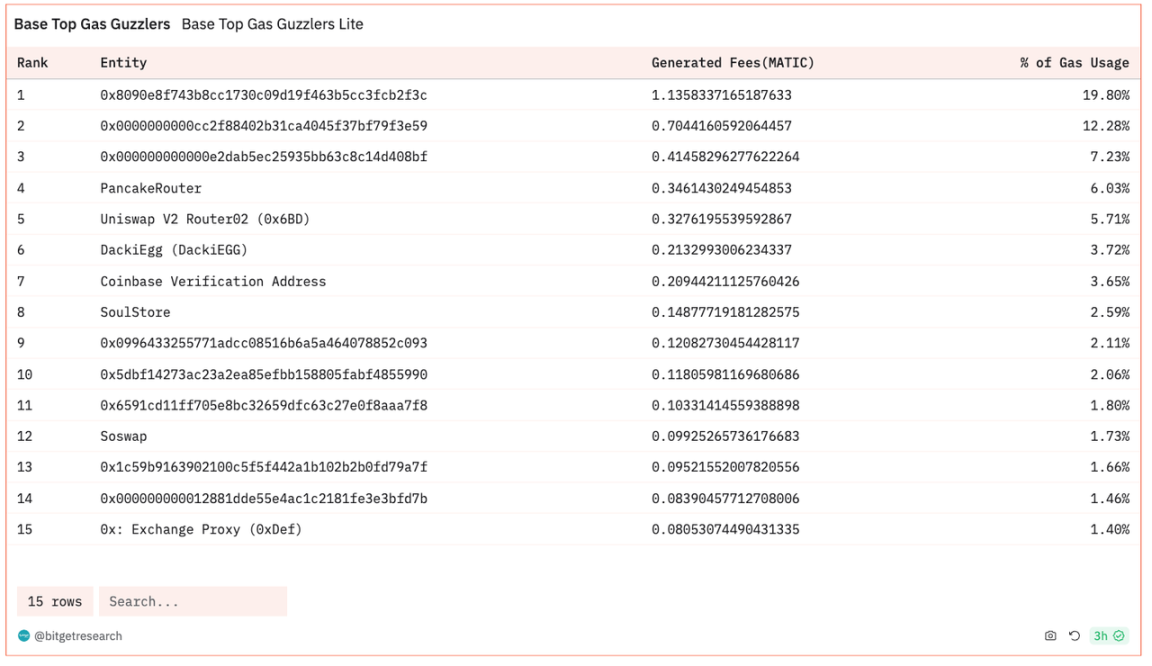The height and width of the screenshot is (666, 1152).
Task: Select the 3.72% gas usage cell
Action: click(1109, 250)
